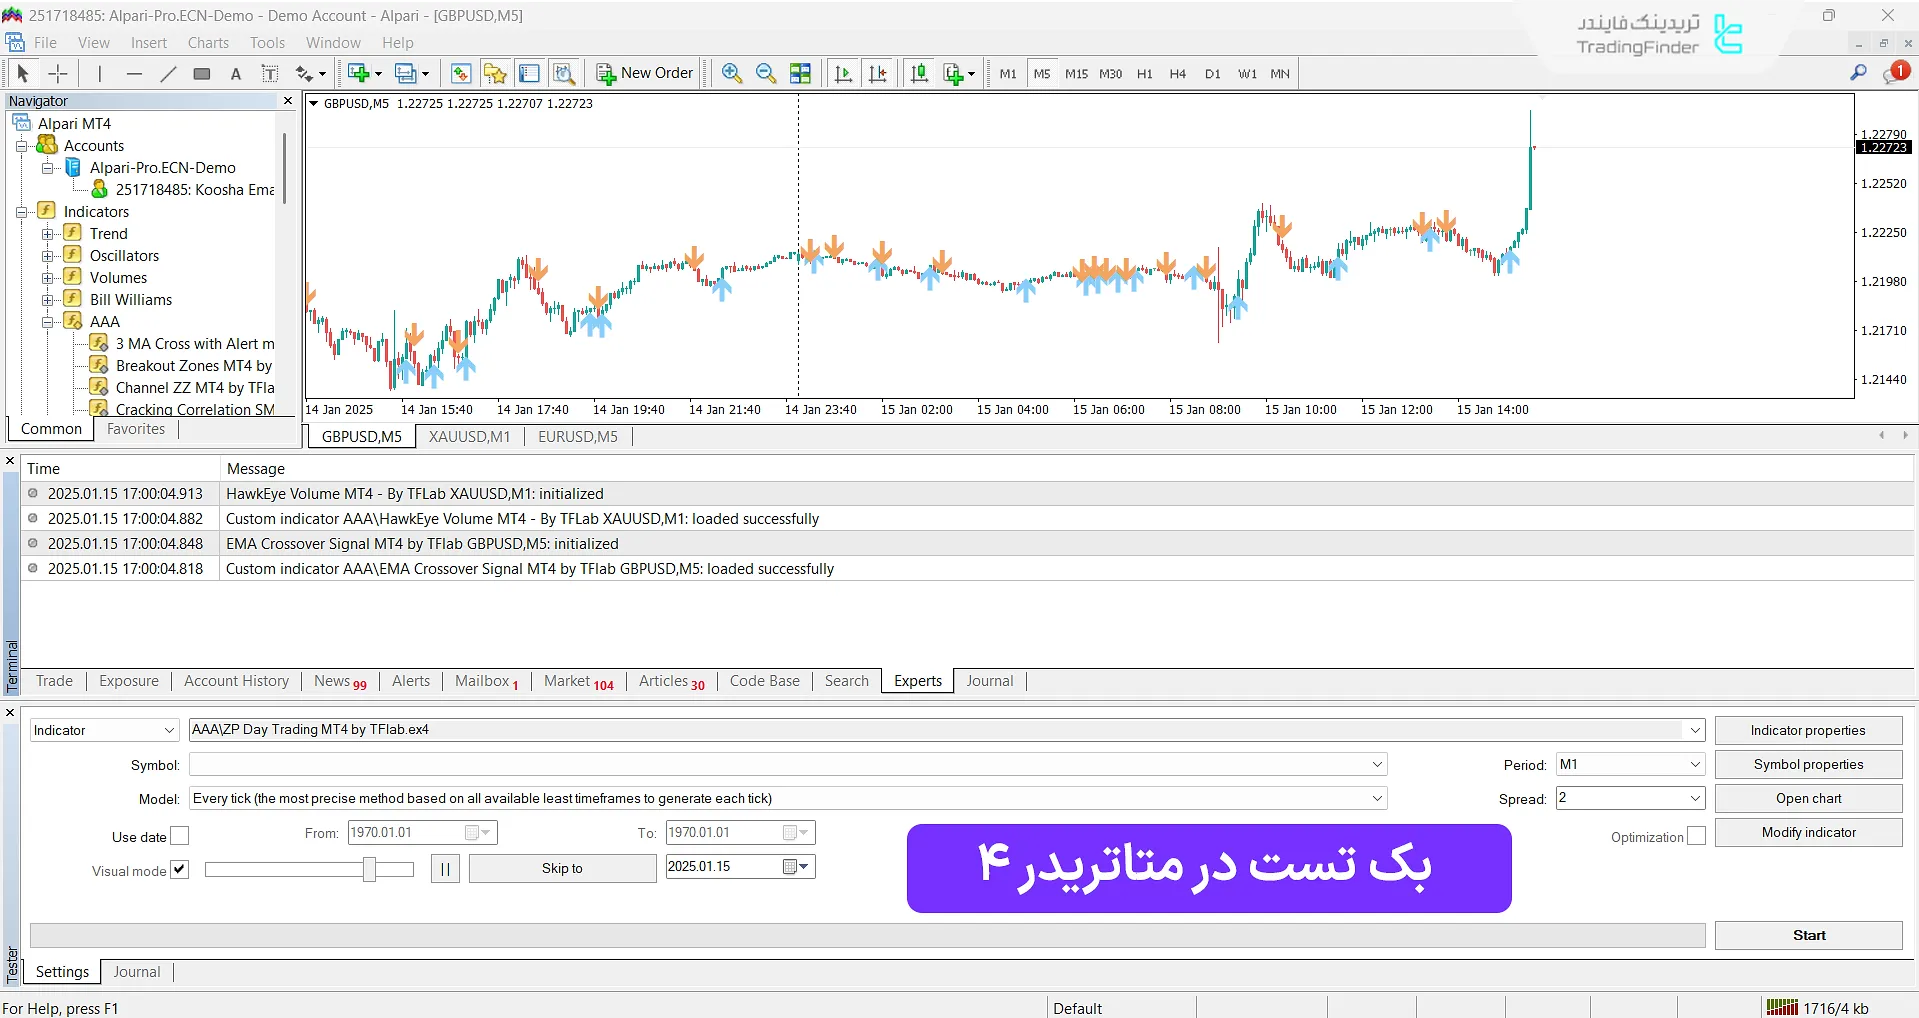Viewport: 1919px width, 1018px height.
Task: Select the Trendline drawing tool
Action: pyautogui.click(x=168, y=73)
